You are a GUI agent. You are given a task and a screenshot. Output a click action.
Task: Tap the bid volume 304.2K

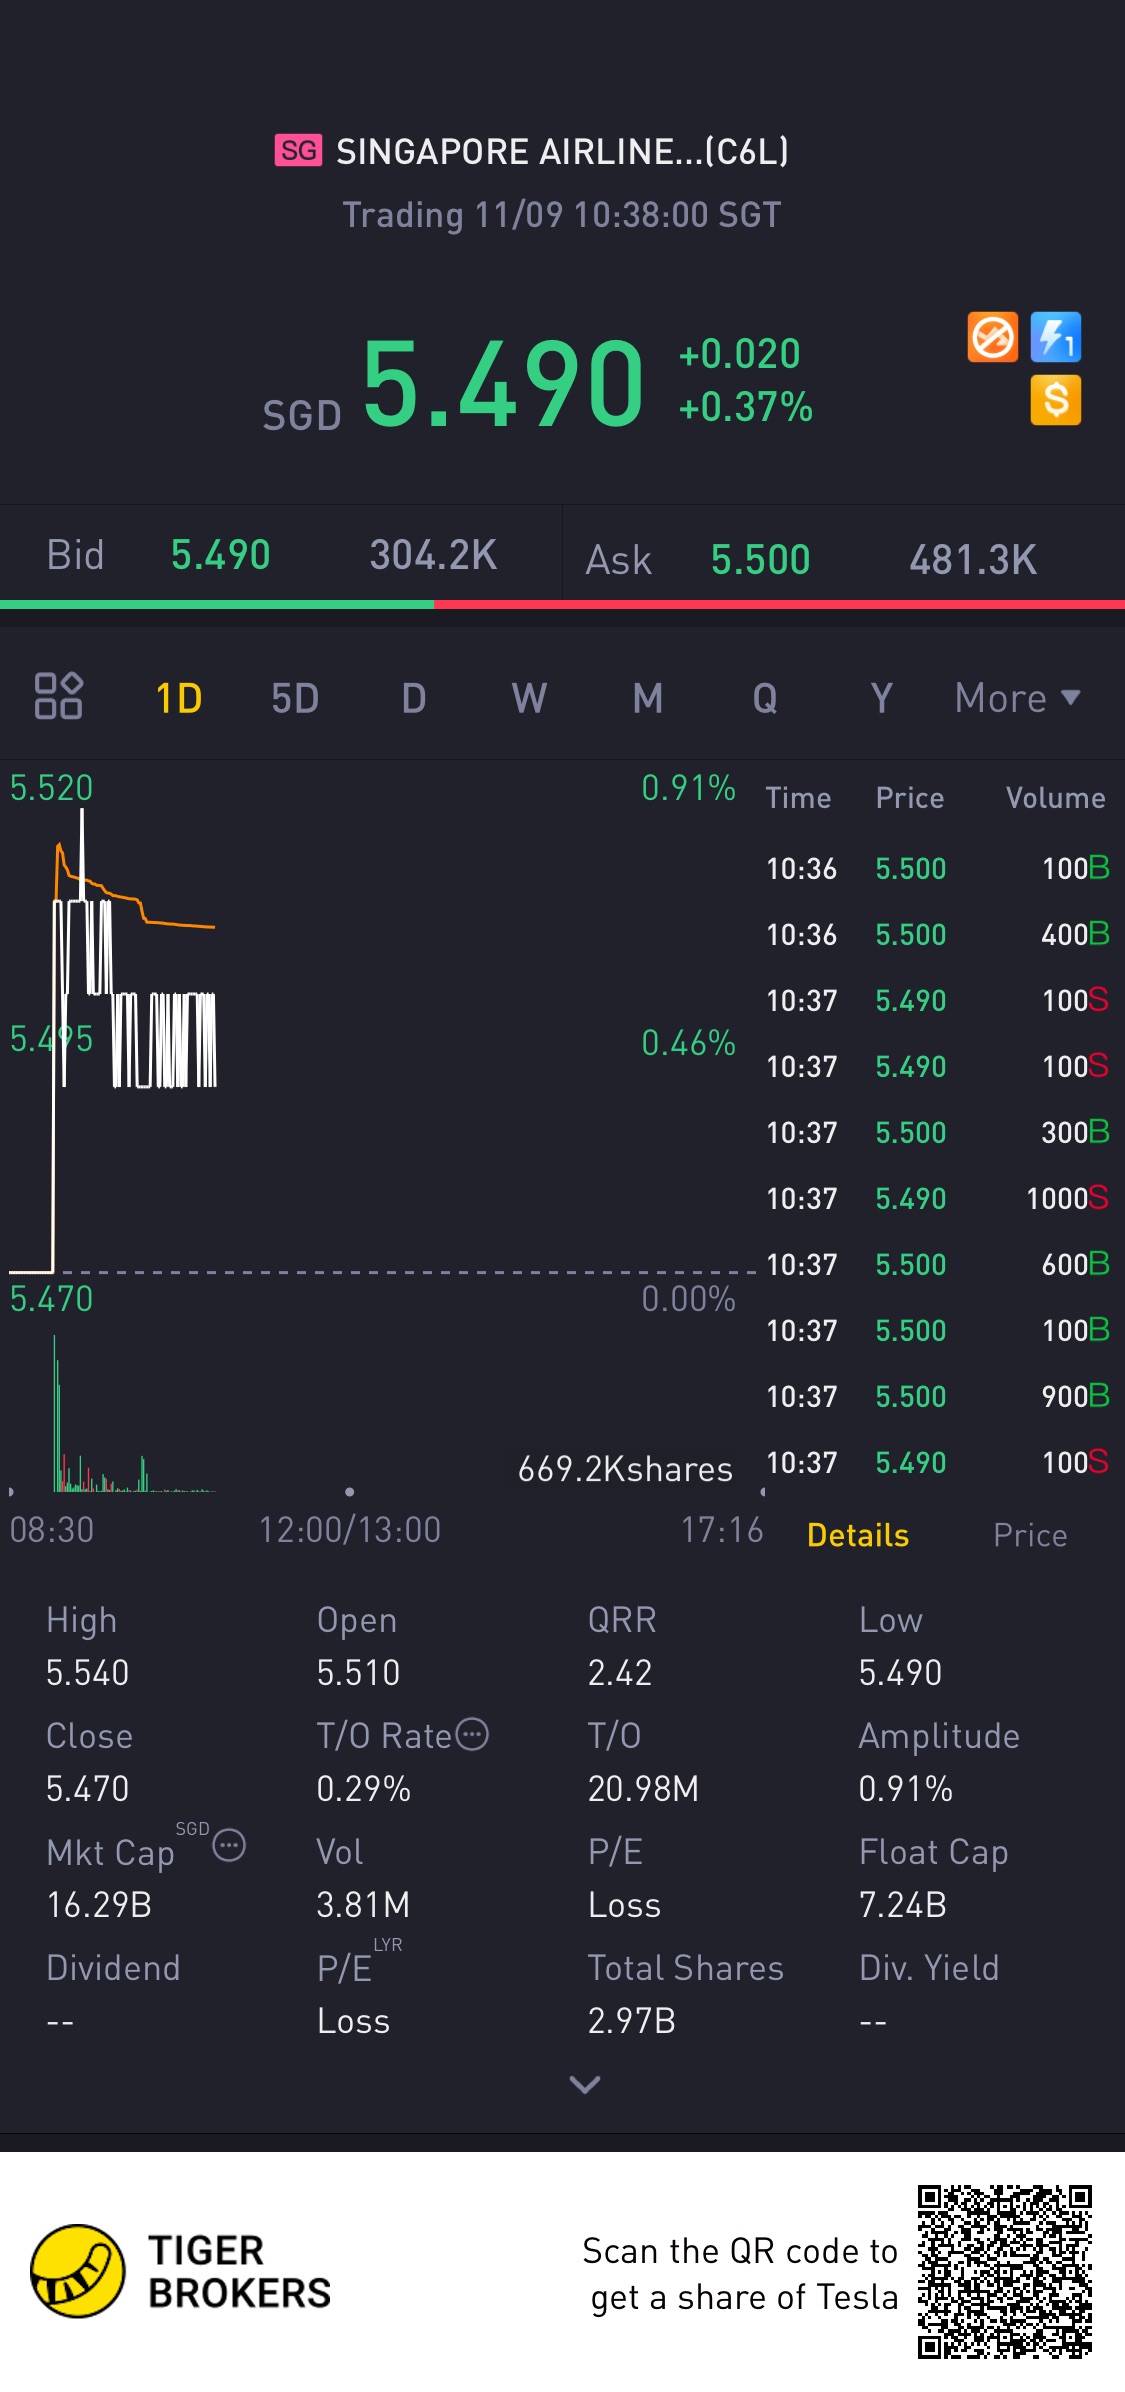[x=433, y=555]
